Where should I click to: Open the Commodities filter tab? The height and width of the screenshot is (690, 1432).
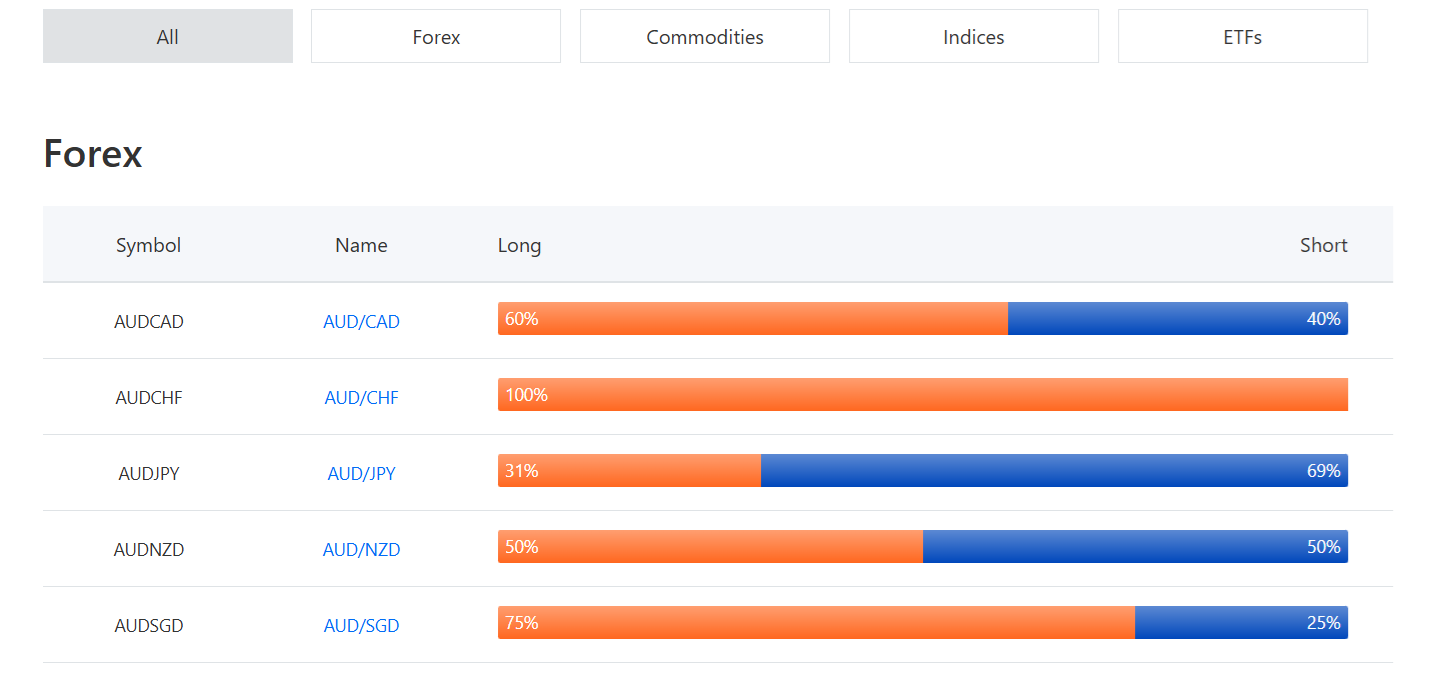[x=705, y=36]
